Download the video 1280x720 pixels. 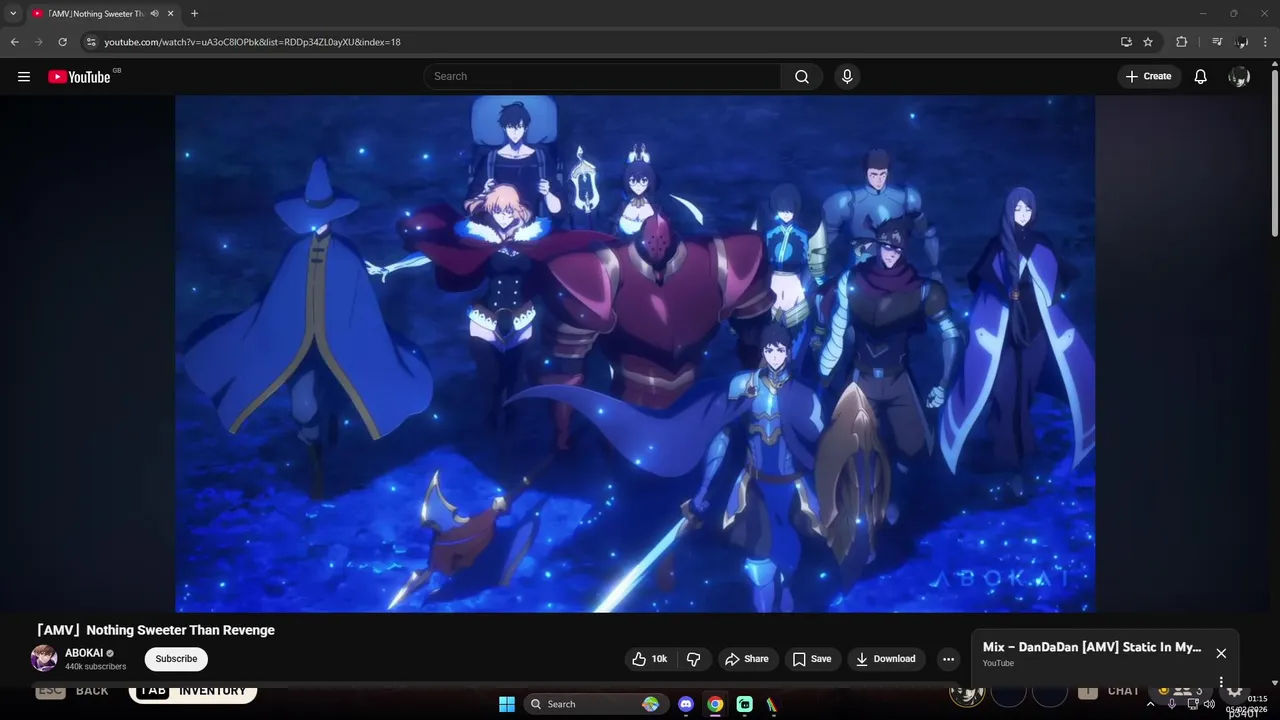pyautogui.click(x=886, y=659)
